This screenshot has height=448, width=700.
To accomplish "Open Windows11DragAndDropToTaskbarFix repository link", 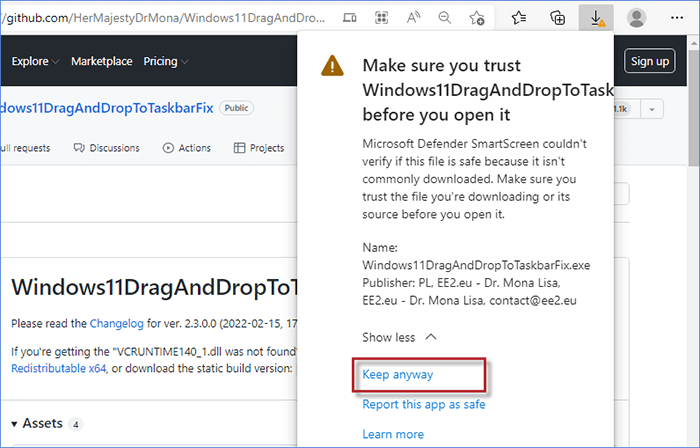I will tap(107, 108).
